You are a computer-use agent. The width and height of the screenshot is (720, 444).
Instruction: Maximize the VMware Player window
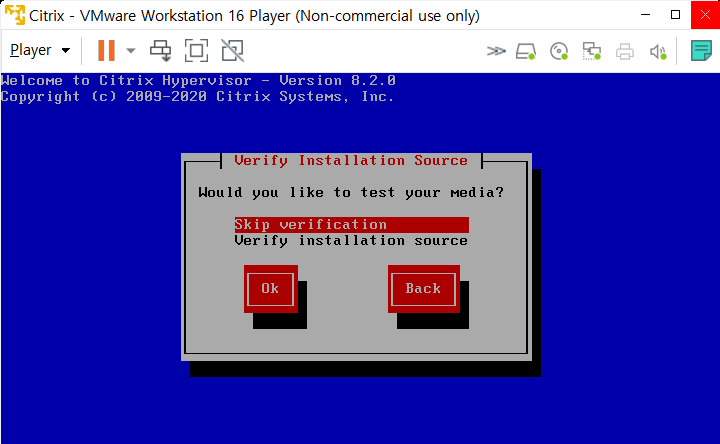point(675,15)
